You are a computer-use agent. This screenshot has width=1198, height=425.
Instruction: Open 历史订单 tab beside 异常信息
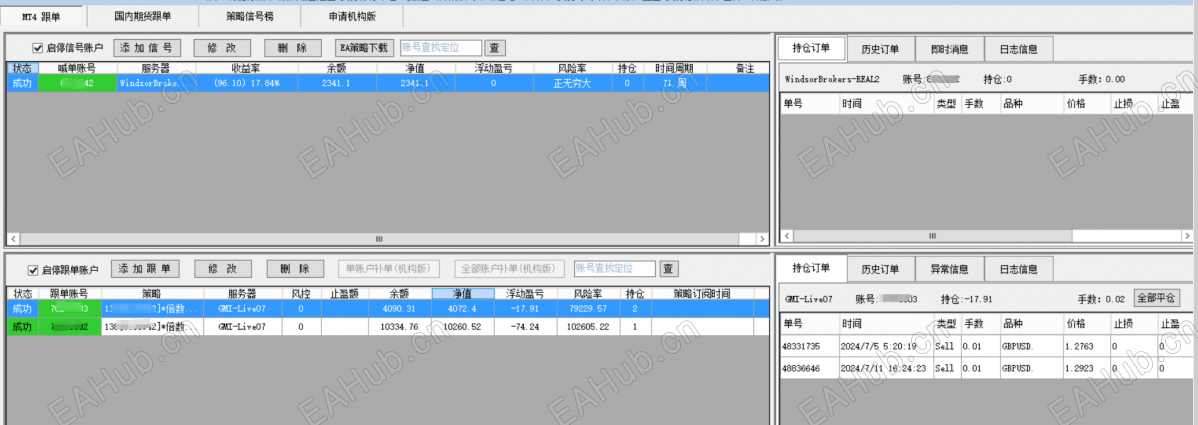click(x=881, y=269)
